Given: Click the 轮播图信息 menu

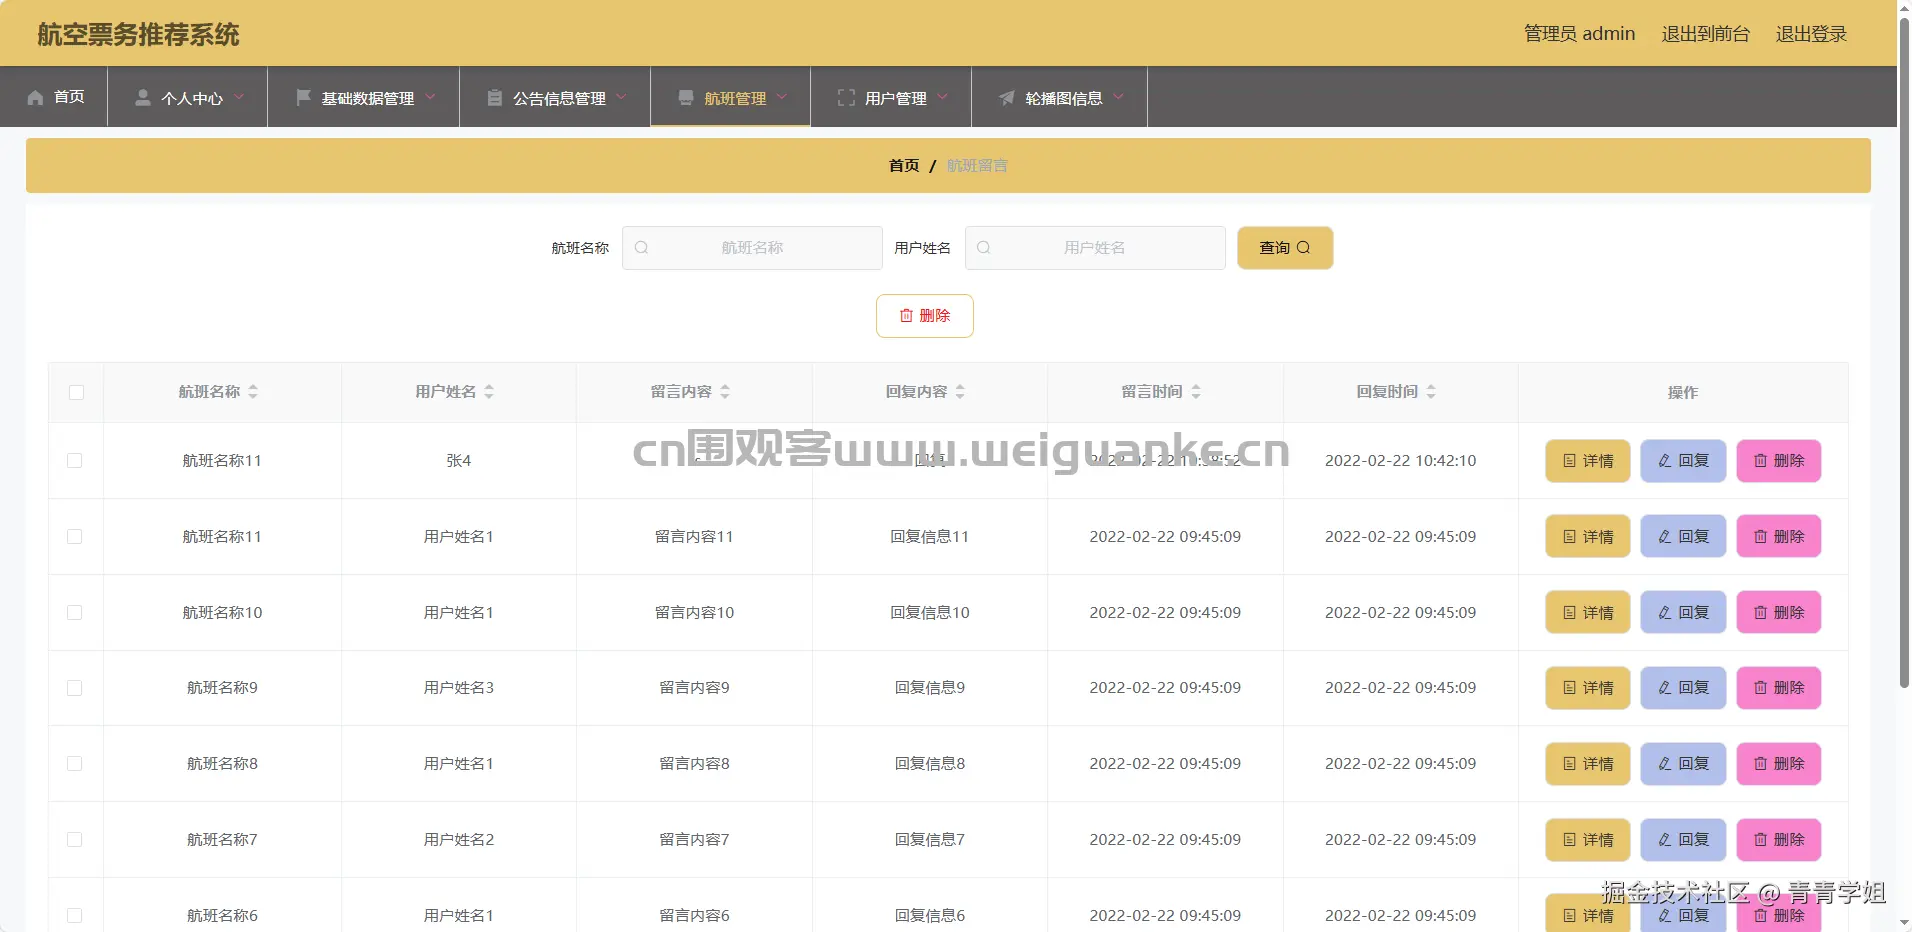Looking at the screenshot, I should [x=1060, y=97].
